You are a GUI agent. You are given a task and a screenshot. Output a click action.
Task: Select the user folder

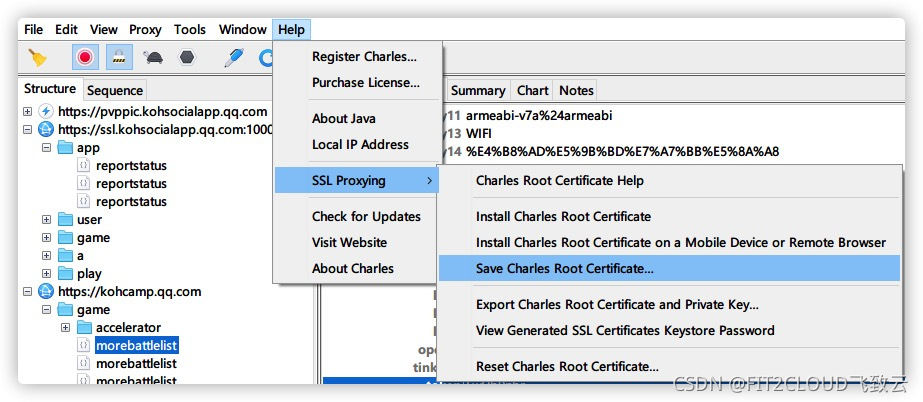pyautogui.click(x=89, y=220)
